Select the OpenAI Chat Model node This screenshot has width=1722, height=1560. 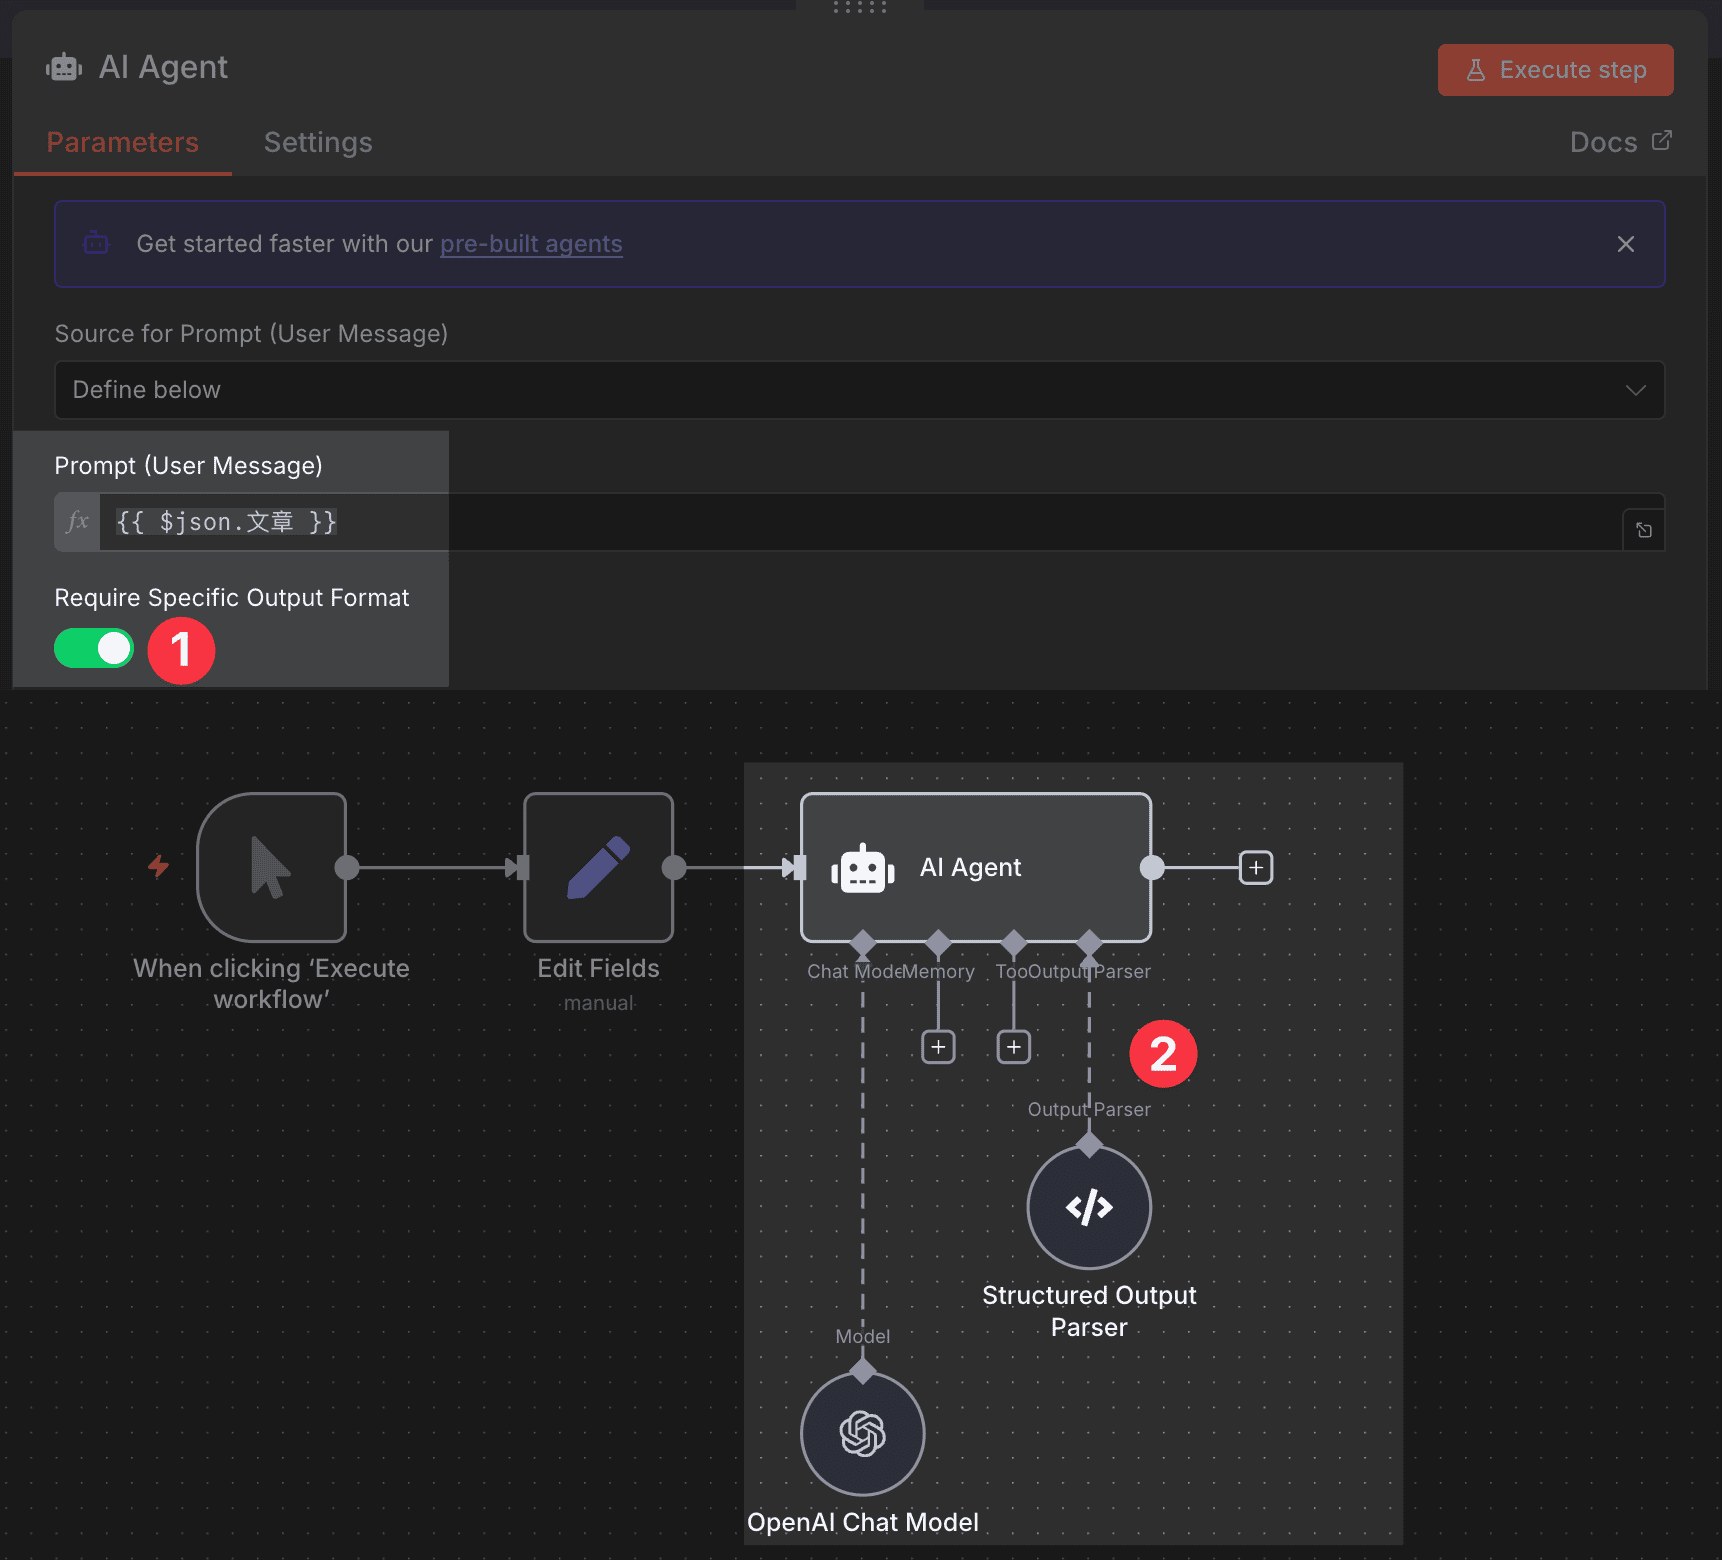pyautogui.click(x=862, y=1433)
